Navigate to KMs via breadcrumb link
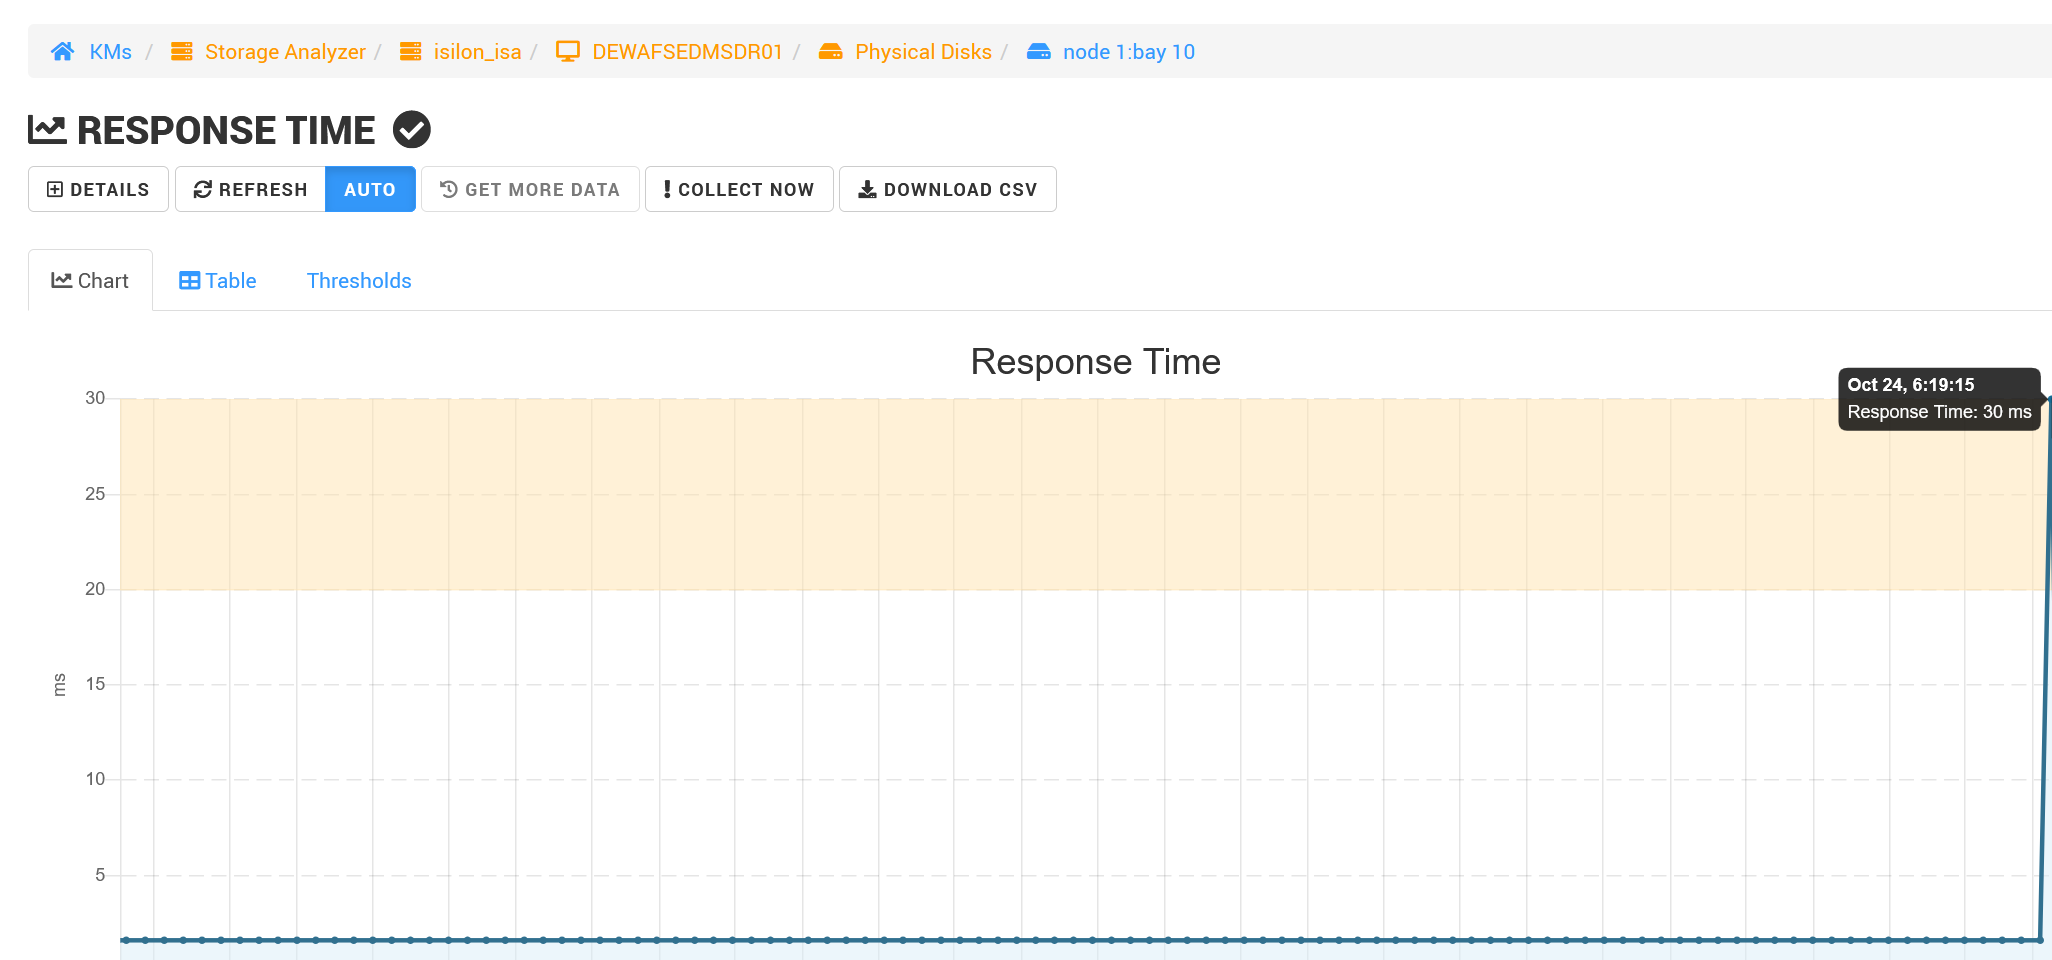Screen dimensions: 2052x960 coord(110,51)
